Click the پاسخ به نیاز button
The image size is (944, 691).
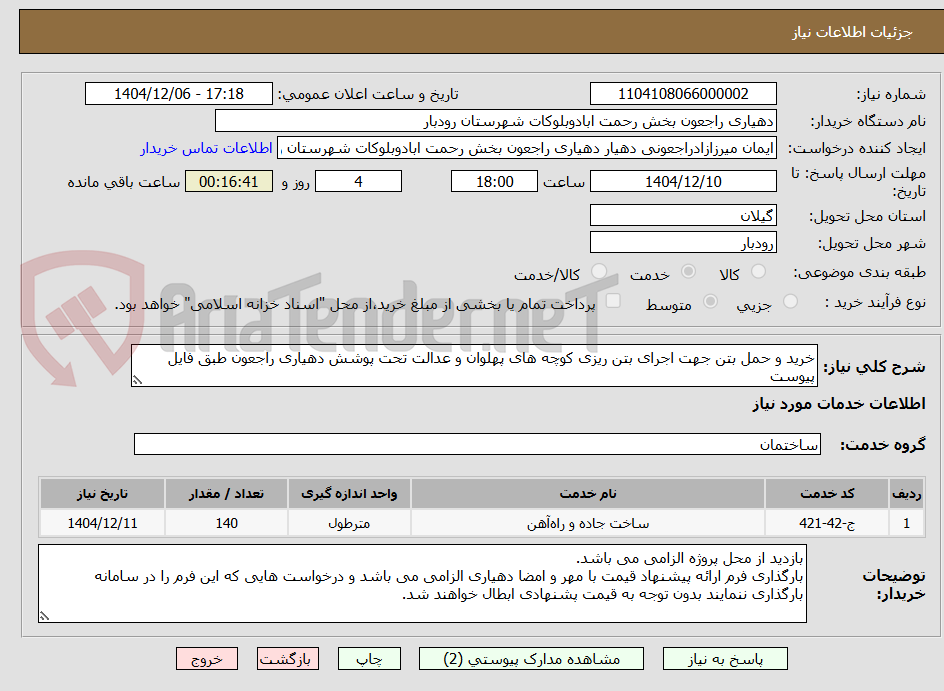point(725,659)
